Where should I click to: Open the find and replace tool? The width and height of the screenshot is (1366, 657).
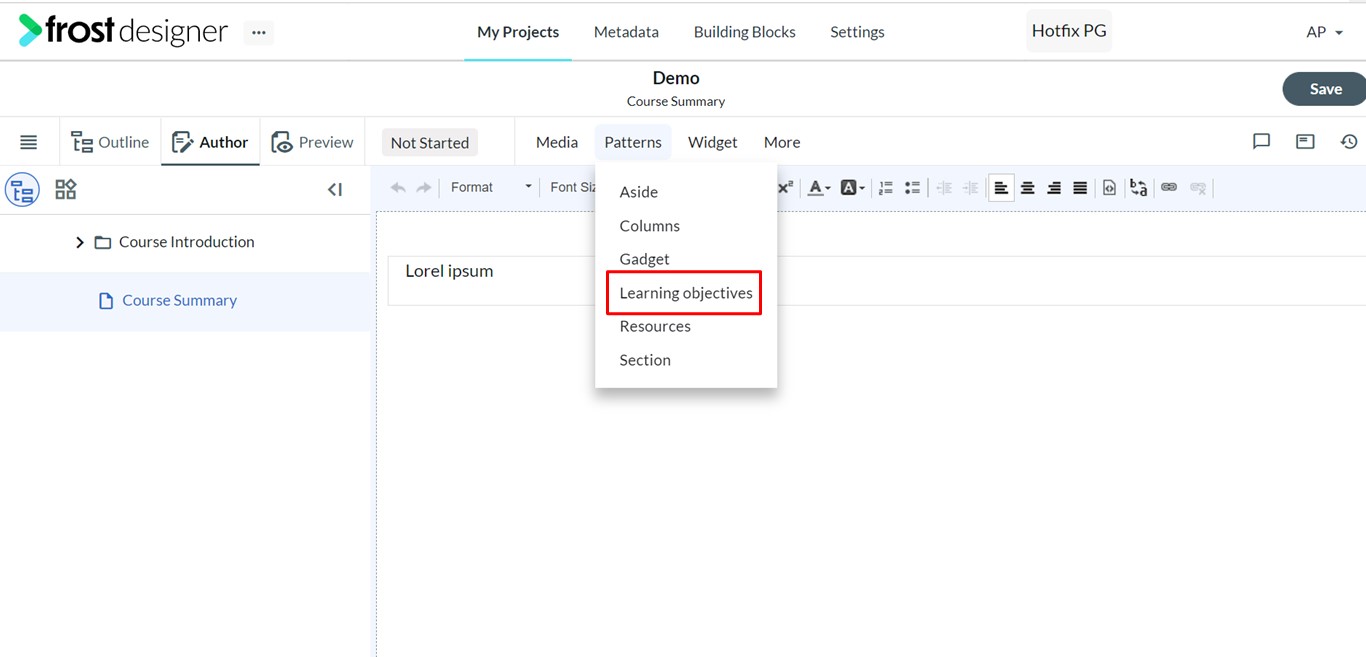click(1138, 187)
